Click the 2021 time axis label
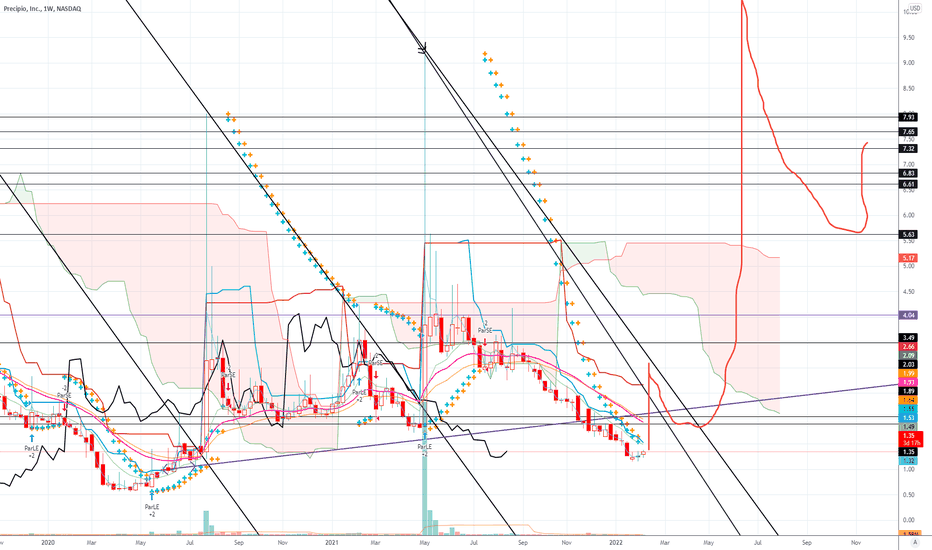This screenshot has height=550, width=932. (332, 543)
